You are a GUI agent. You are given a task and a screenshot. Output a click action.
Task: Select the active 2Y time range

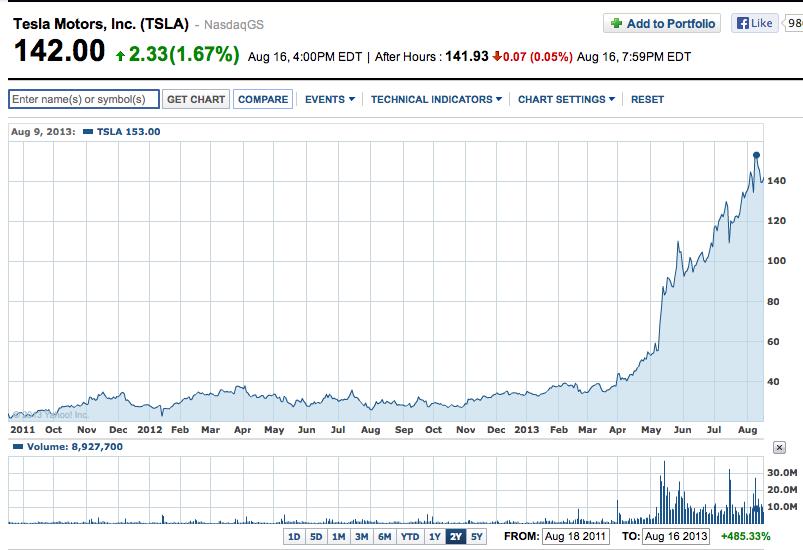[456, 537]
